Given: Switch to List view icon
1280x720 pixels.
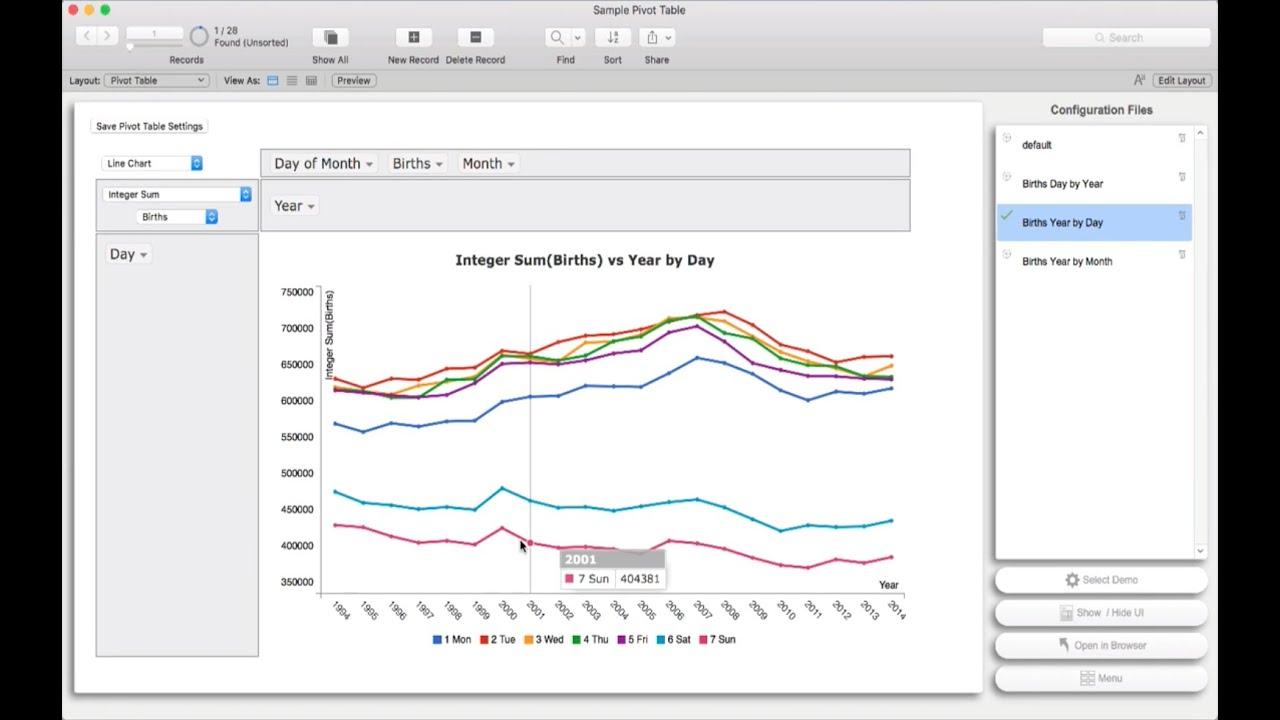Looking at the screenshot, I should coord(292,80).
